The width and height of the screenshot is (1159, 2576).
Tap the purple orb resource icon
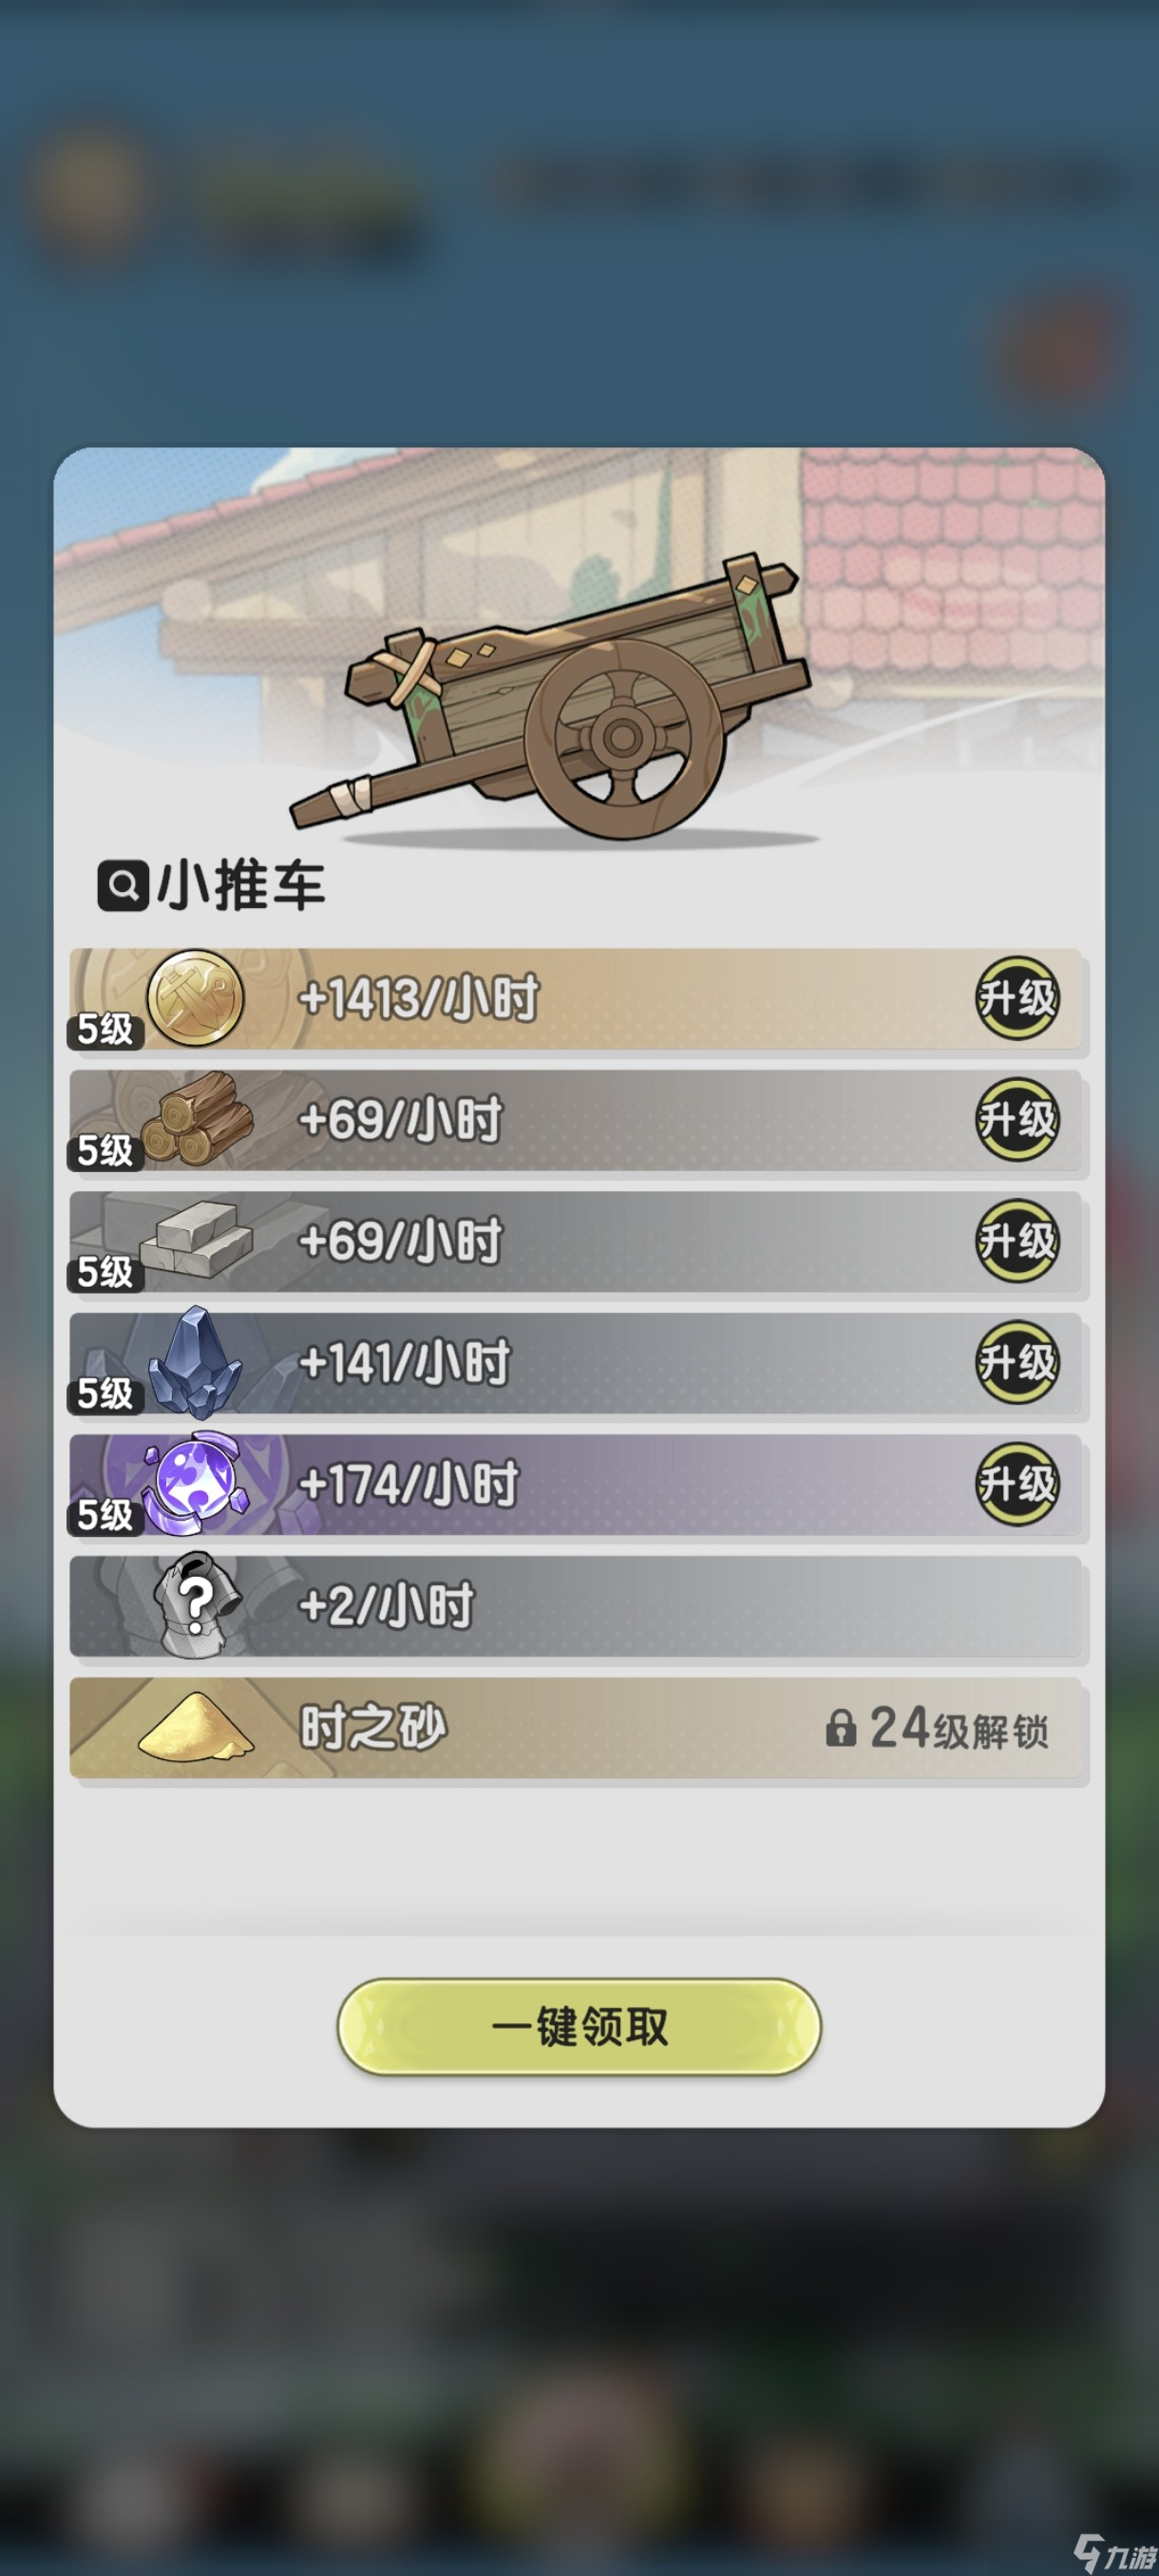[196, 1484]
